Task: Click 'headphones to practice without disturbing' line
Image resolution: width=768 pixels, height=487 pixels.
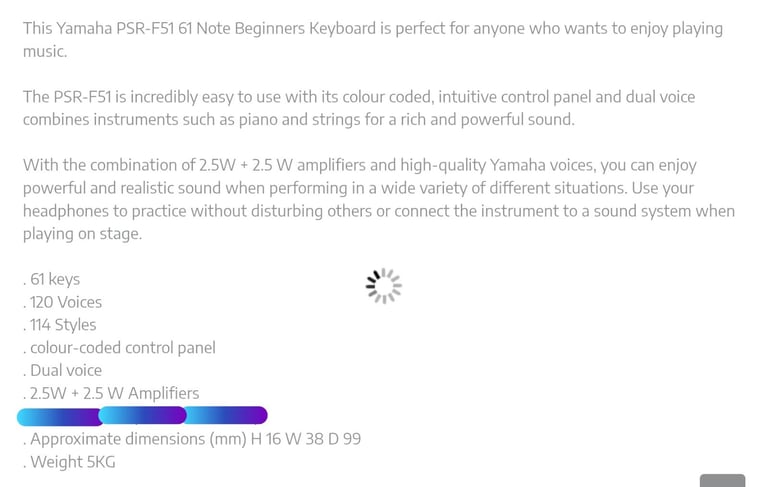Action: tap(379, 211)
